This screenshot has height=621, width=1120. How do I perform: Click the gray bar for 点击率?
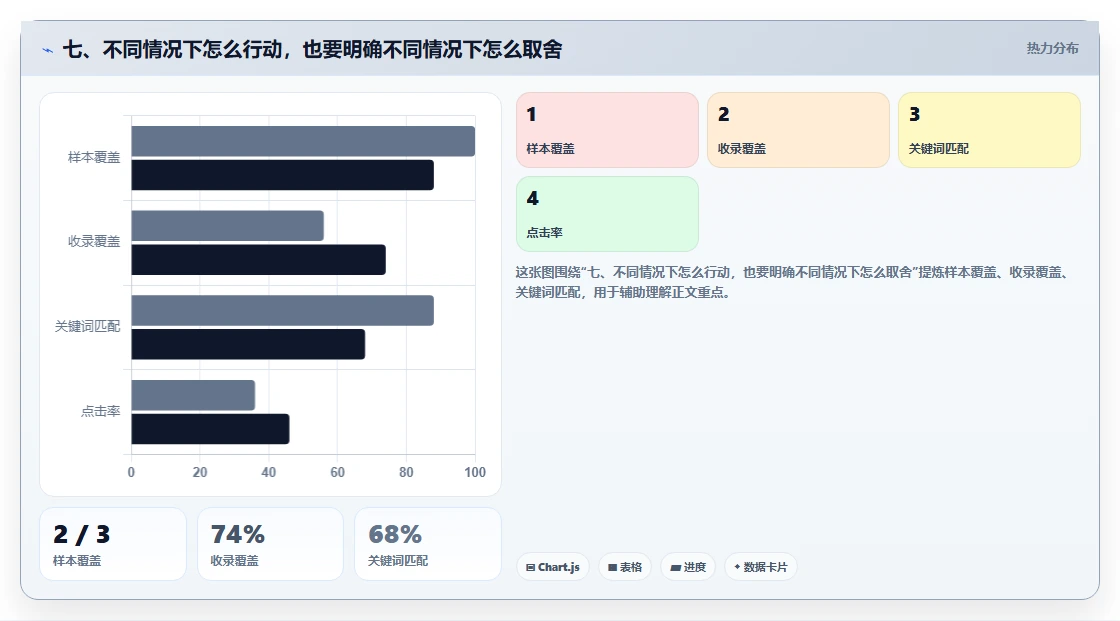tap(193, 395)
